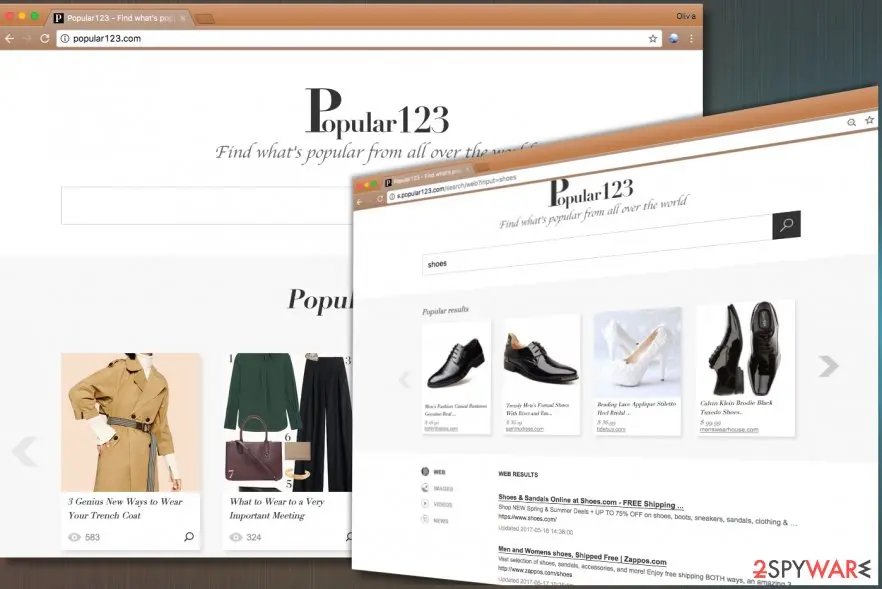Screen dimensions: 882x589
Task: Select the Popular123 tab in the front window
Action: (428, 176)
